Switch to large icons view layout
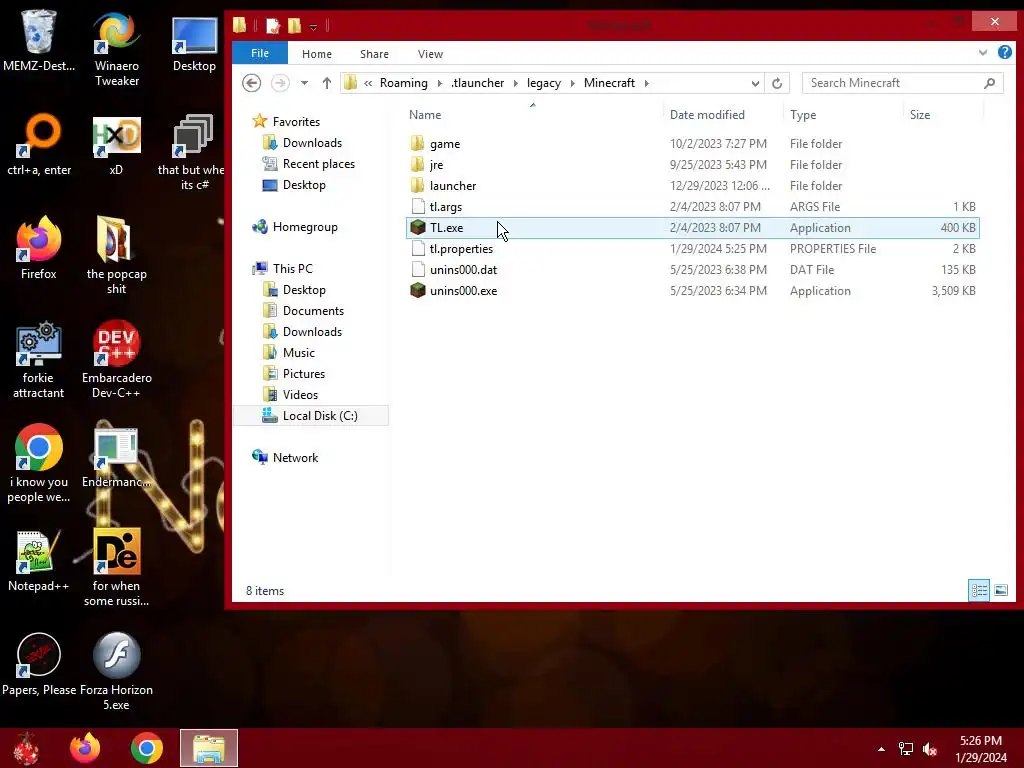The width and height of the screenshot is (1024, 768). (1000, 590)
